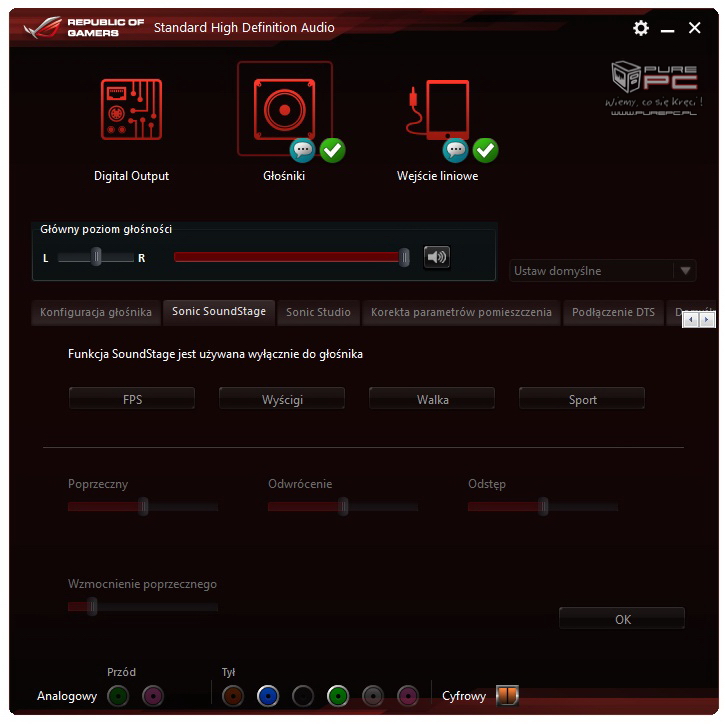
Task: Switch to the Konfiguracja głośnika tab
Action: coord(96,312)
